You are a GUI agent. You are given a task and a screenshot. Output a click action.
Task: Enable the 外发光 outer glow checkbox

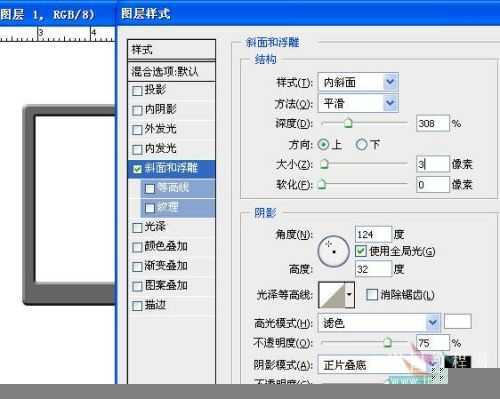coord(137,130)
